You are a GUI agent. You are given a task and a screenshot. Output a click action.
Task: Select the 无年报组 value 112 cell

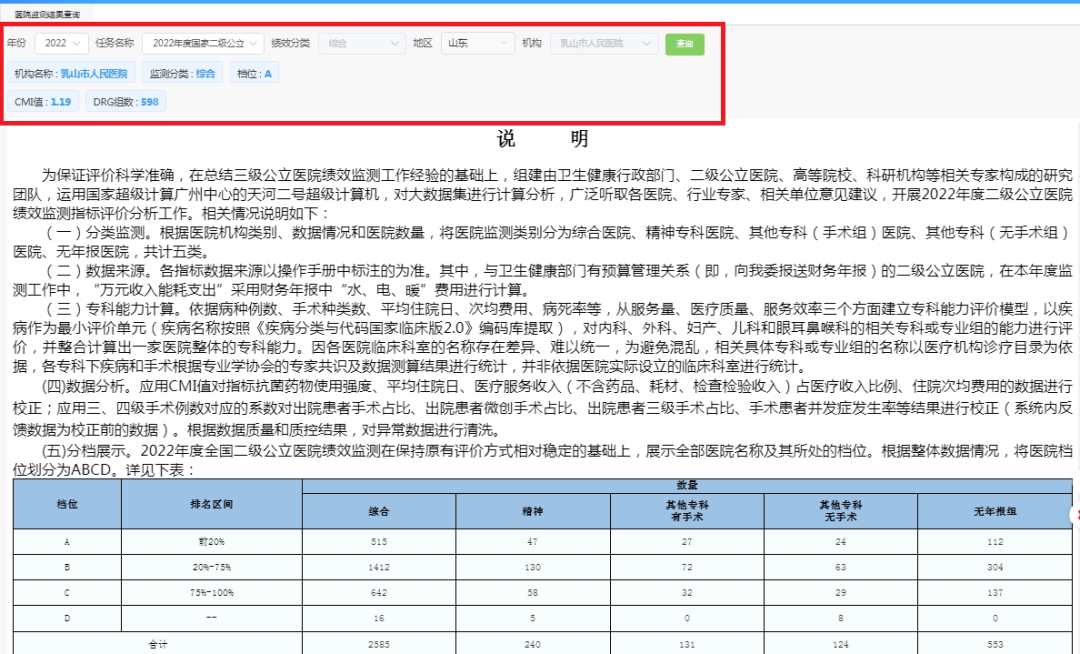point(995,542)
